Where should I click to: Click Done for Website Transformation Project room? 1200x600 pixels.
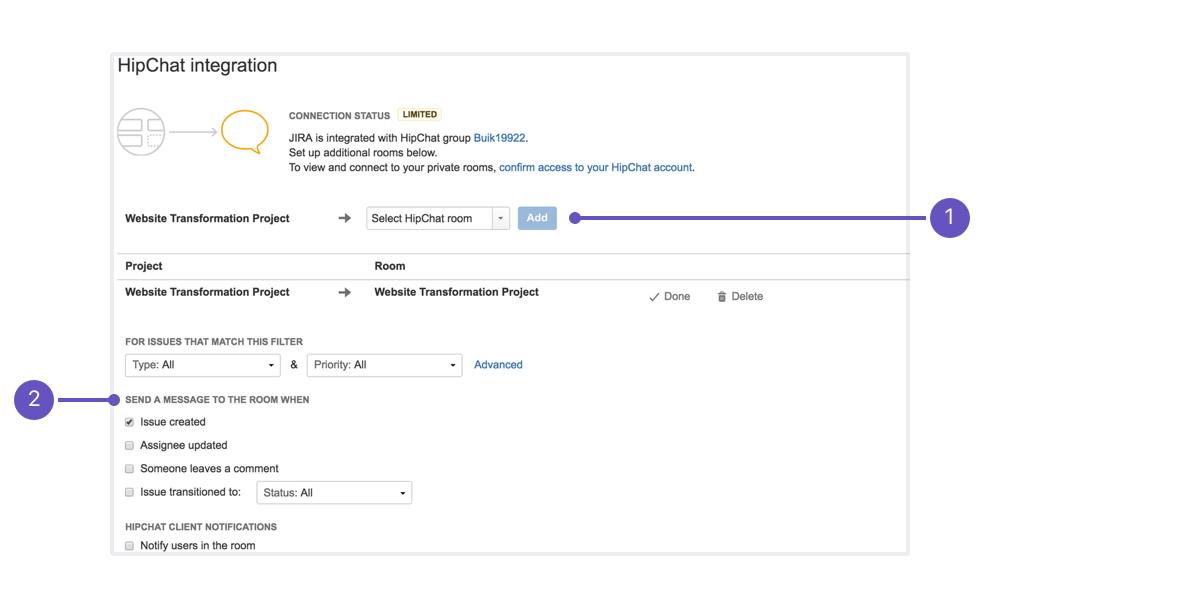click(669, 296)
